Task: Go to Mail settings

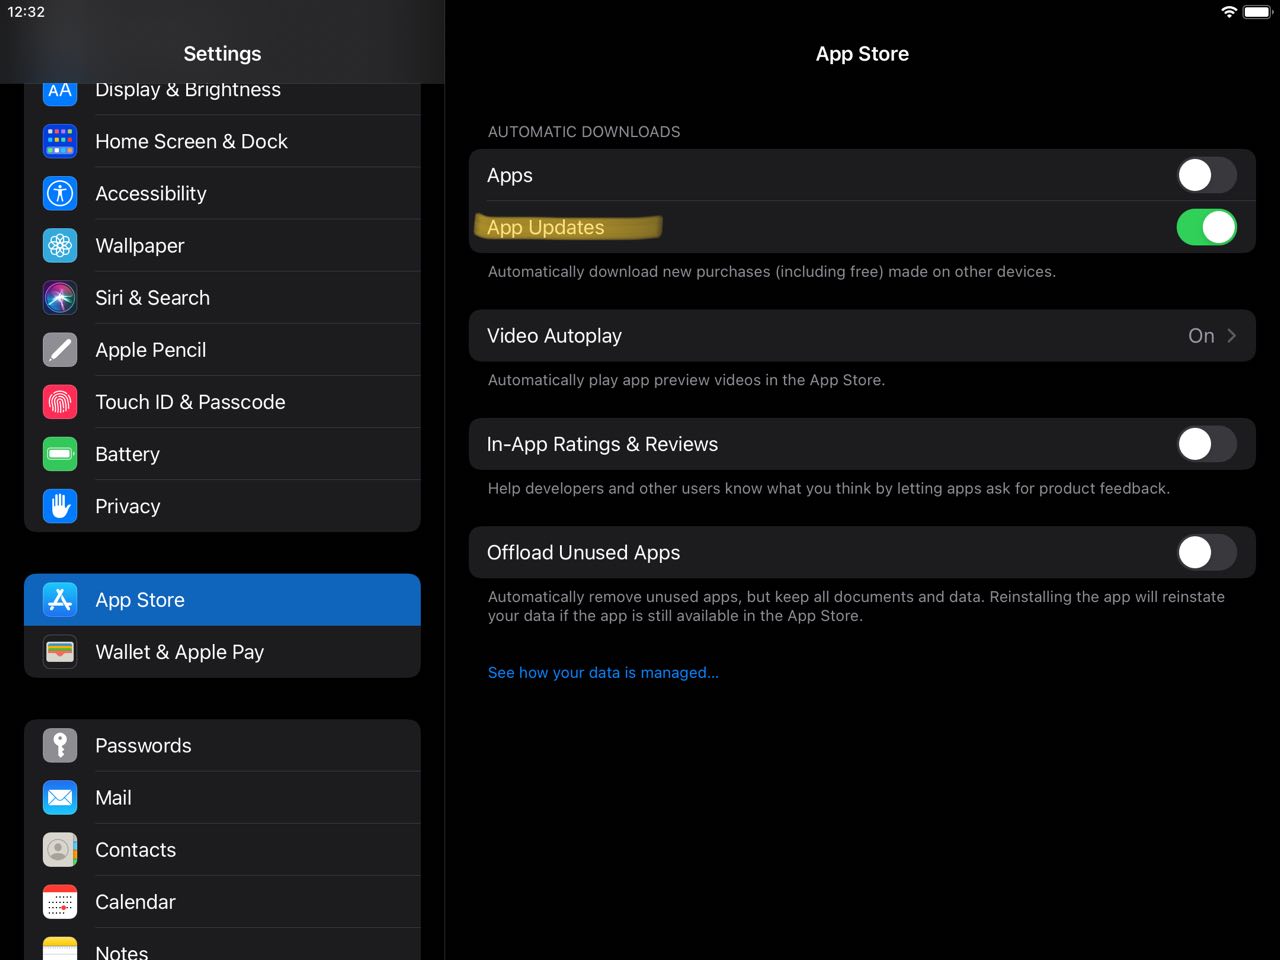Action: coord(222,797)
